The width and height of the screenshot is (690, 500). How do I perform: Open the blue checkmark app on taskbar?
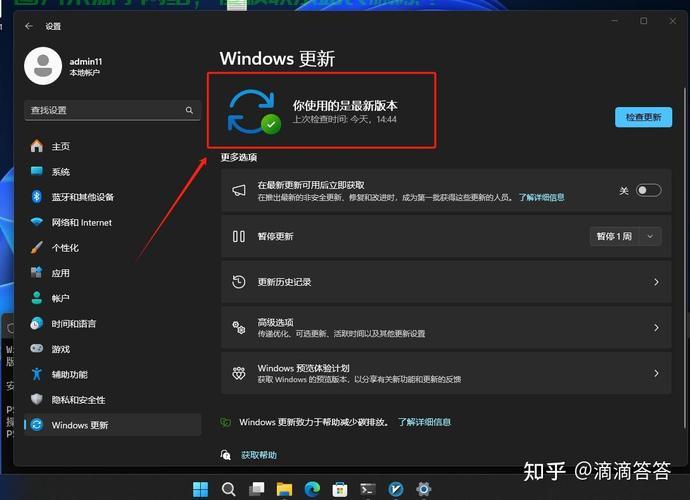(396, 489)
